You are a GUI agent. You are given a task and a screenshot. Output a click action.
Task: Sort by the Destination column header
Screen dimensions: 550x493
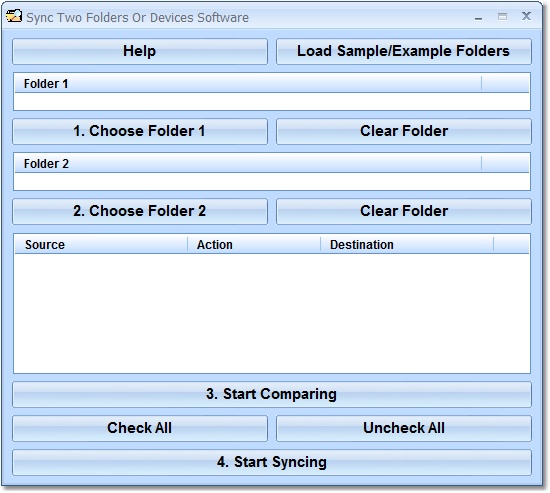tap(407, 245)
